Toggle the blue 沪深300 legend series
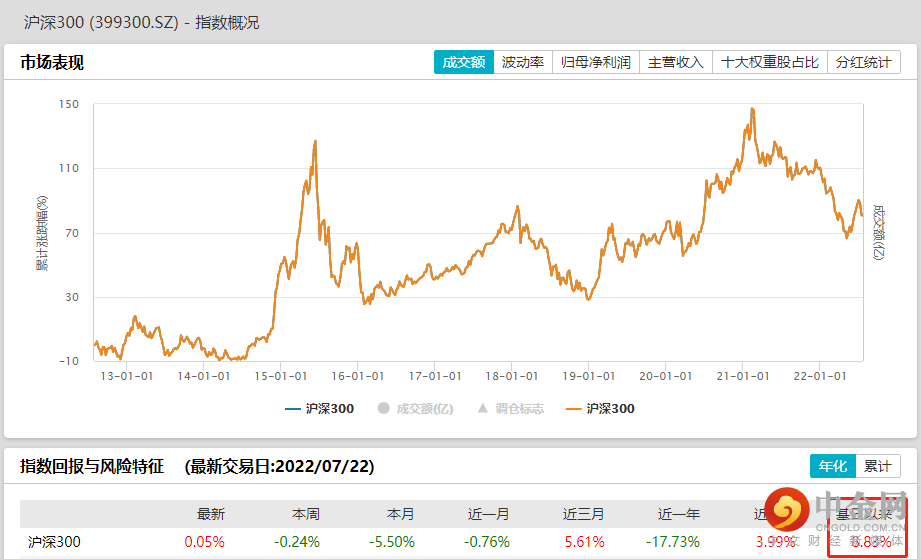 click(320, 409)
